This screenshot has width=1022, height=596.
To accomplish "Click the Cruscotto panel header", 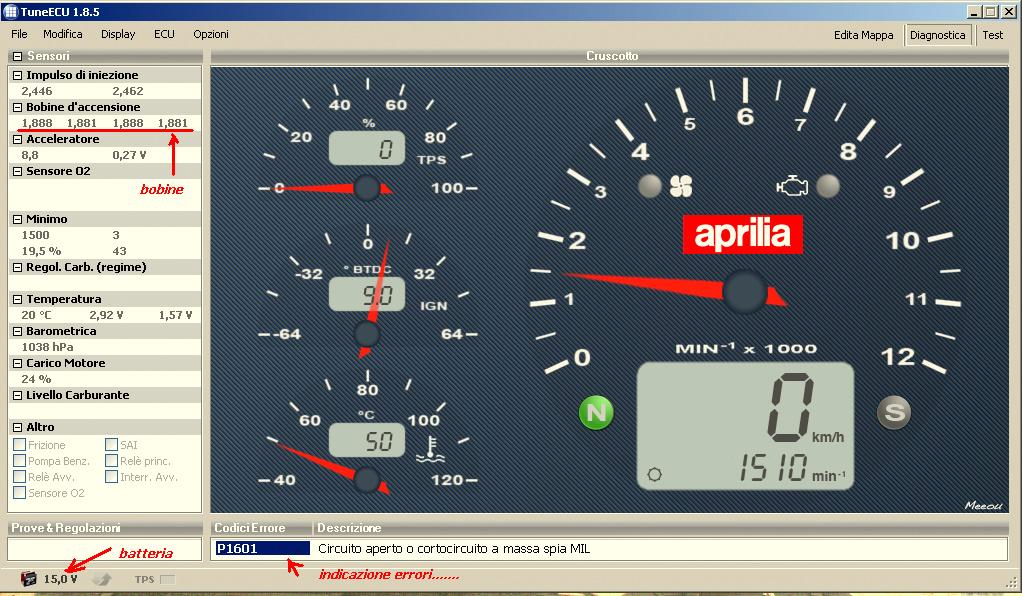I will pos(610,56).
